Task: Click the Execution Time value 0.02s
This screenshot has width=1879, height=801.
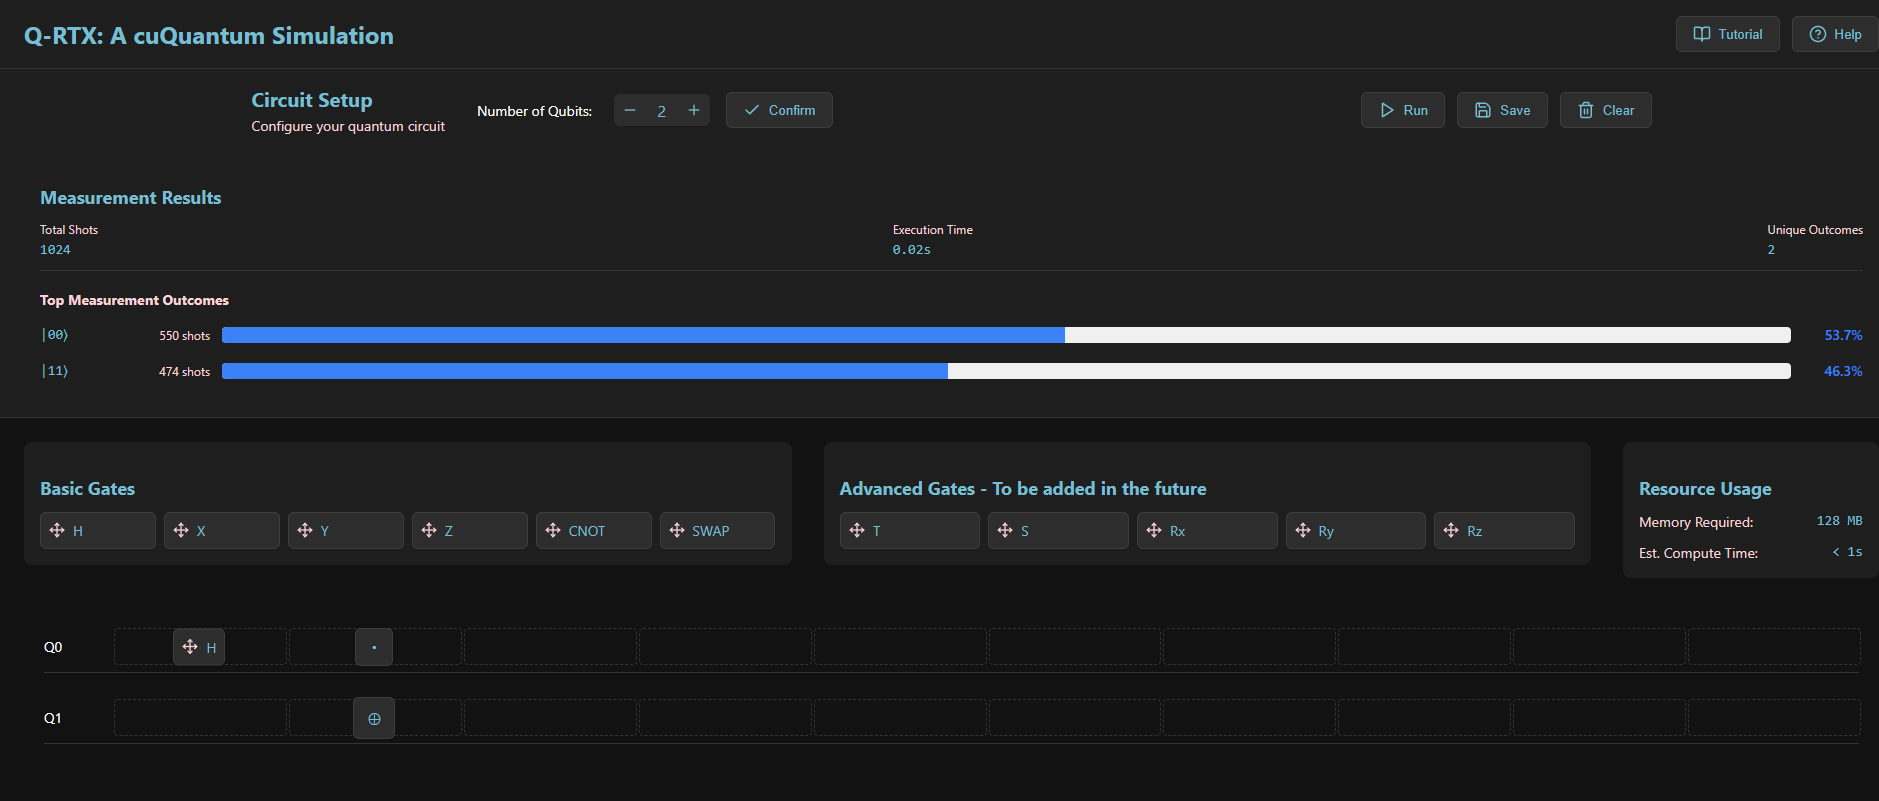Action: pyautogui.click(x=912, y=250)
